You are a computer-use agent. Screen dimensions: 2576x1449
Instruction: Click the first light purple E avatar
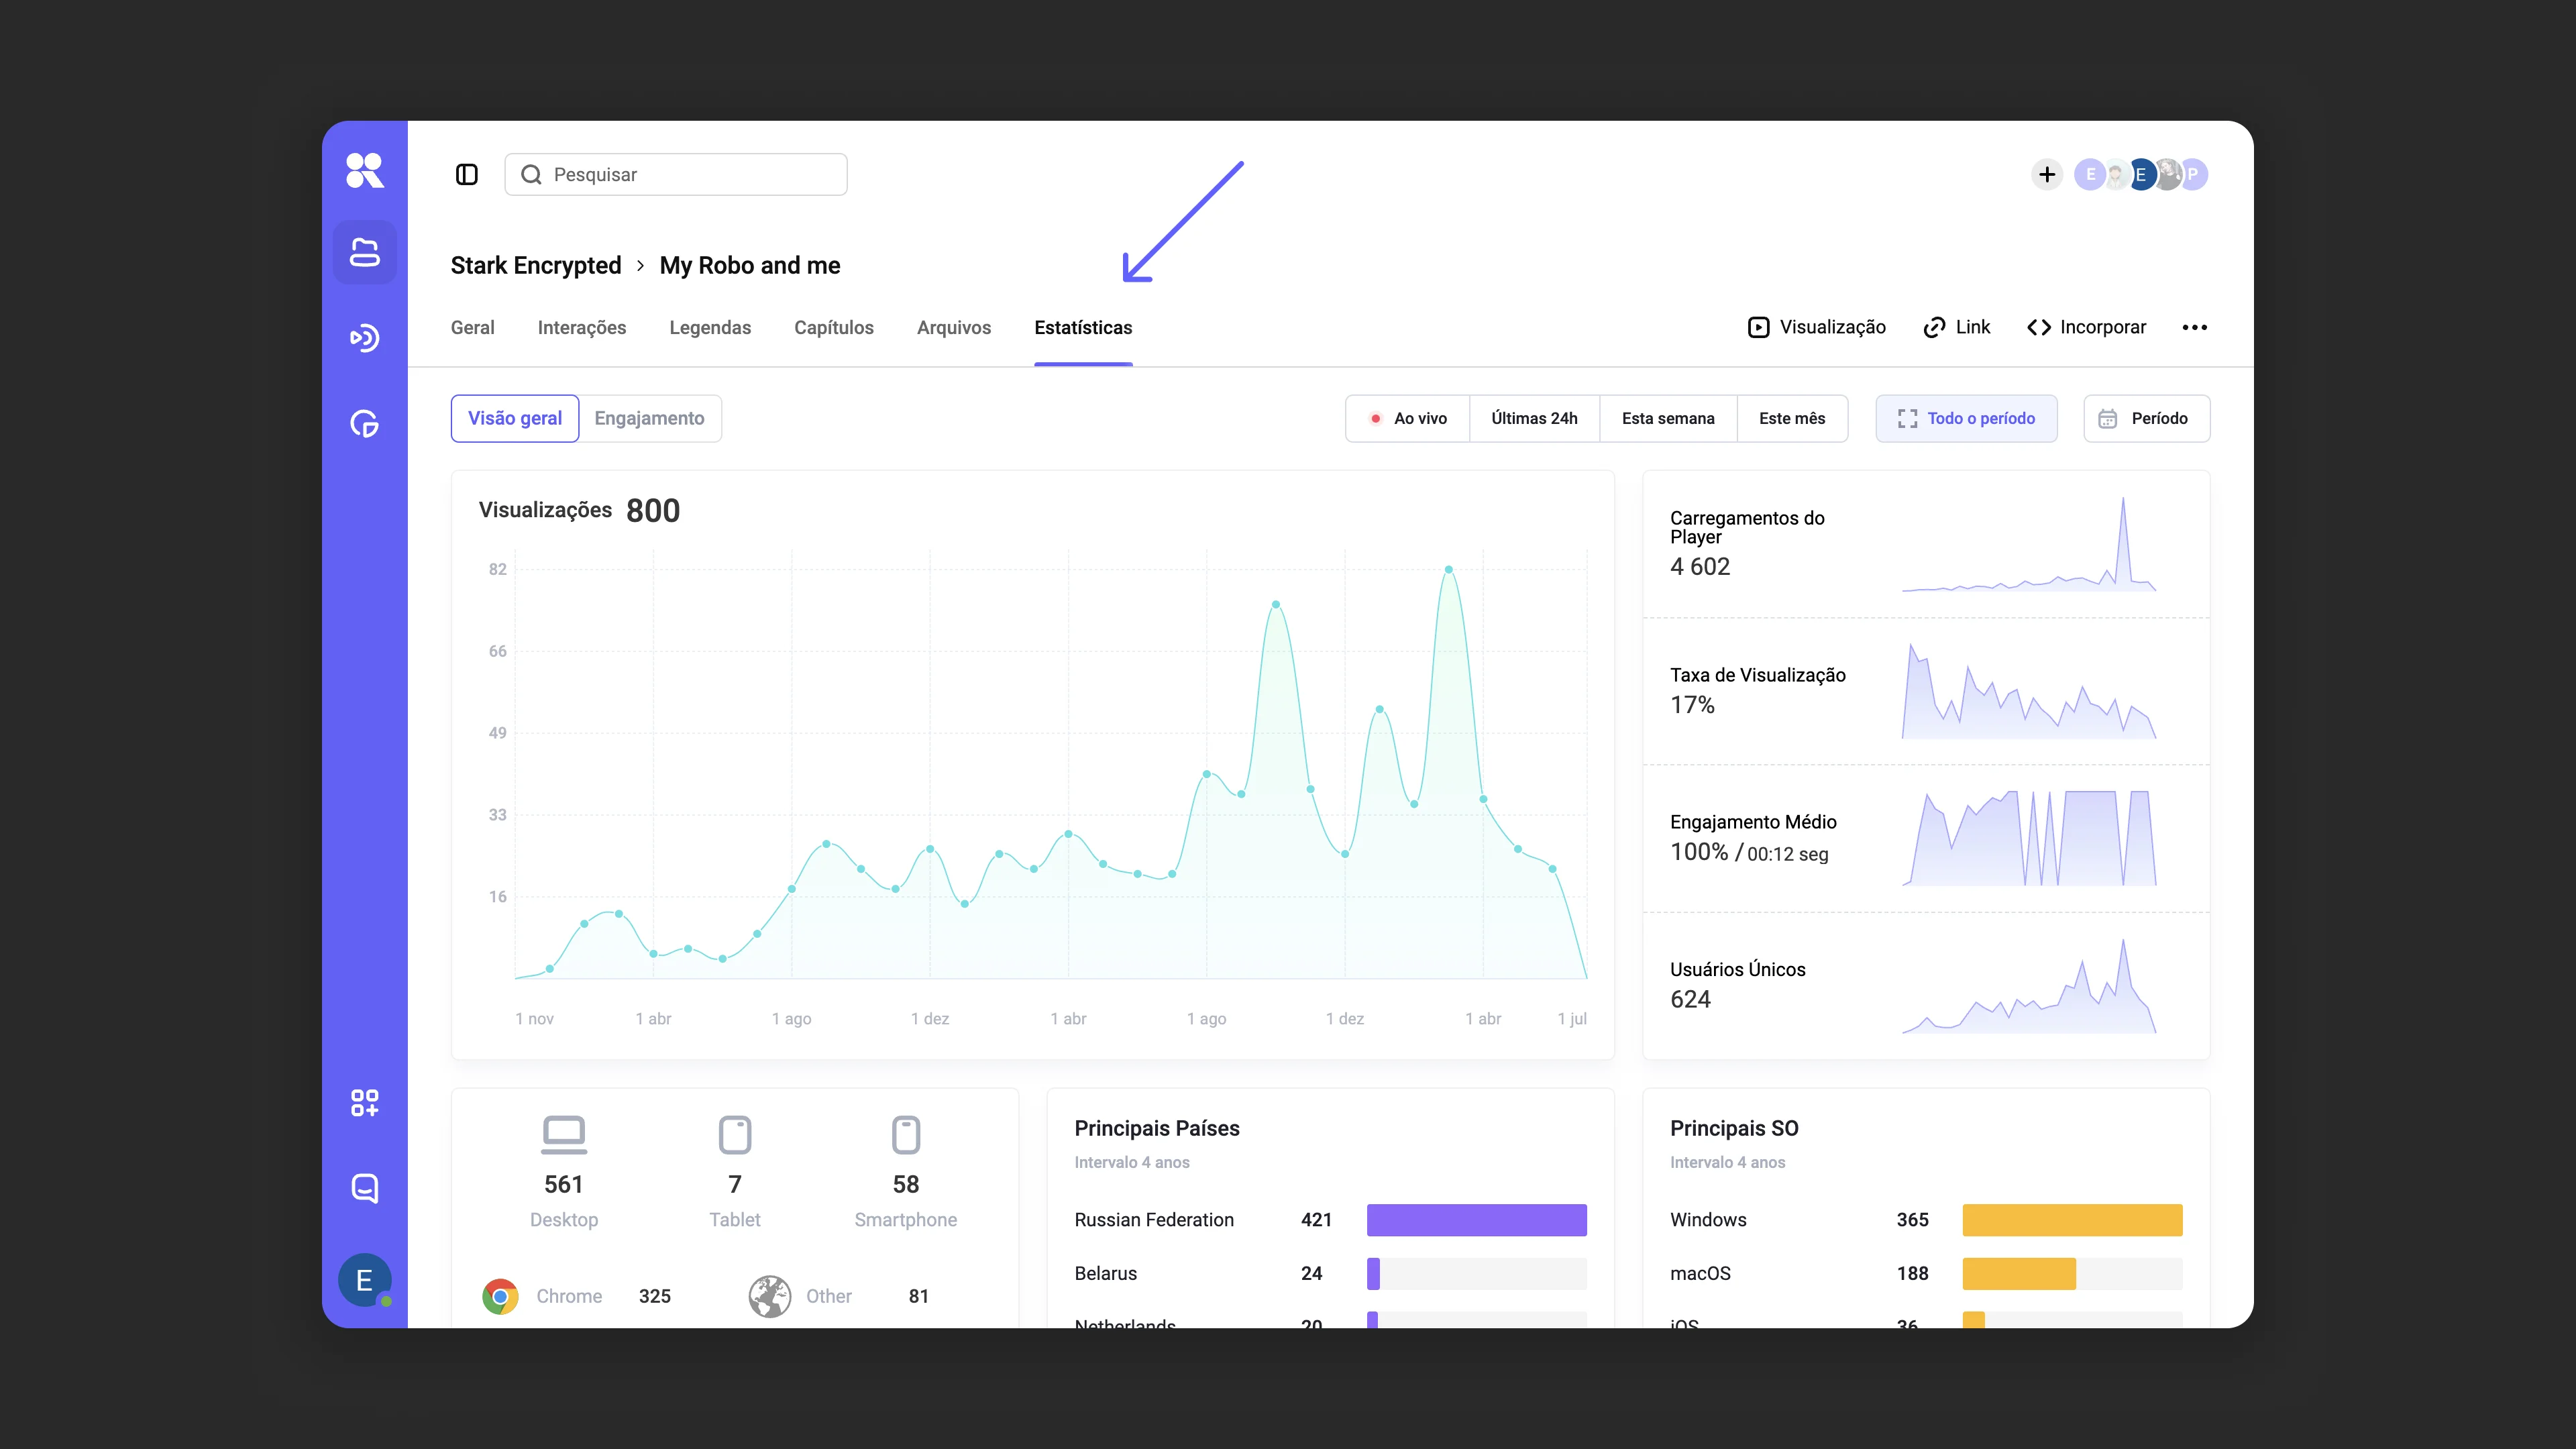click(x=2089, y=175)
